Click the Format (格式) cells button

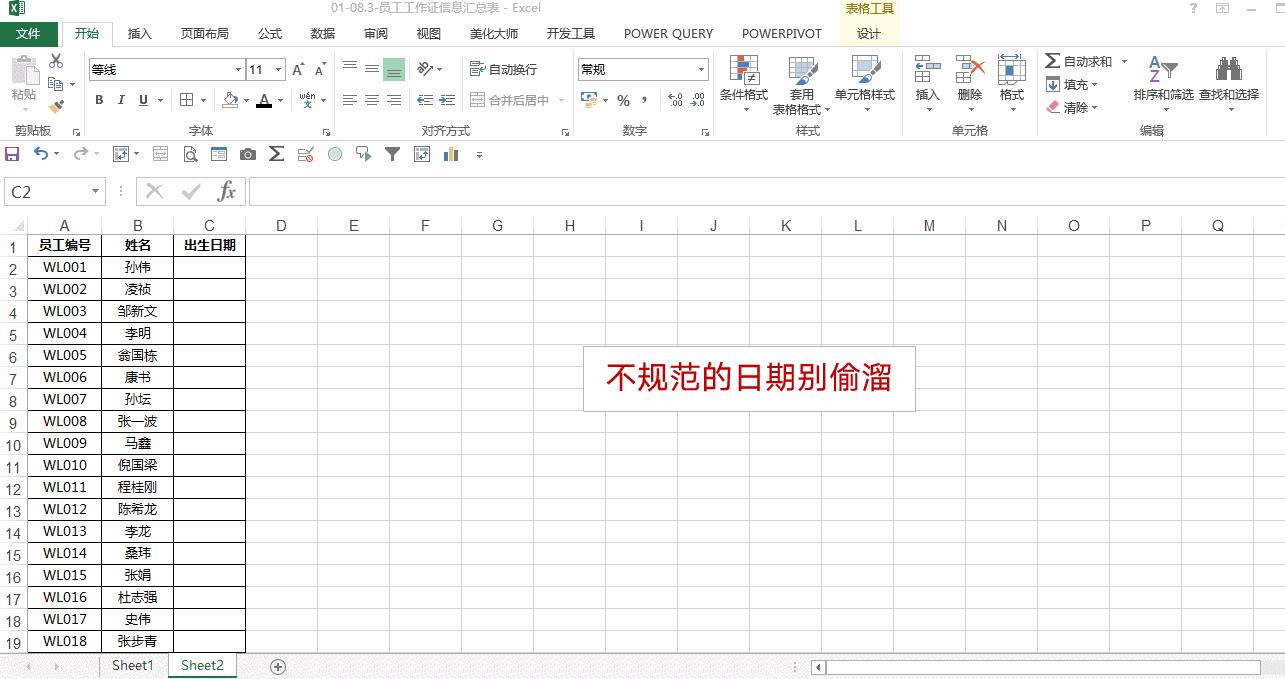click(1012, 82)
